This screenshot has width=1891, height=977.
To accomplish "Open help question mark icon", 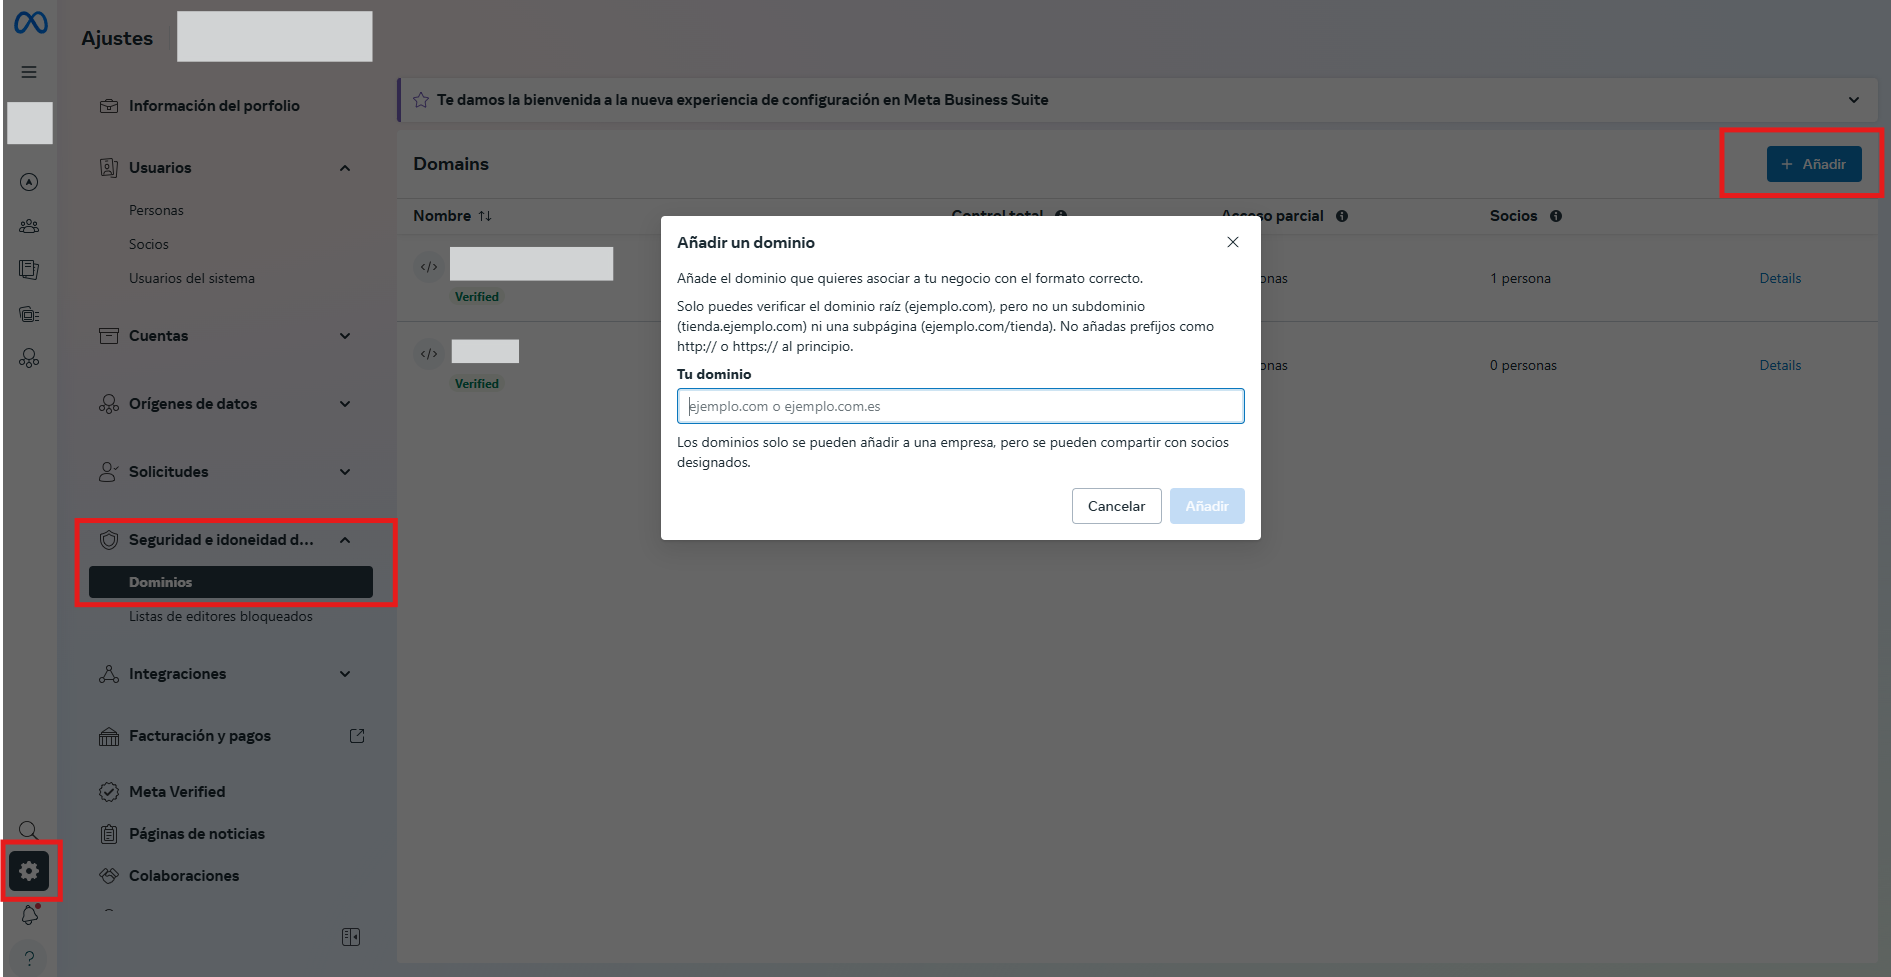I will point(29,958).
